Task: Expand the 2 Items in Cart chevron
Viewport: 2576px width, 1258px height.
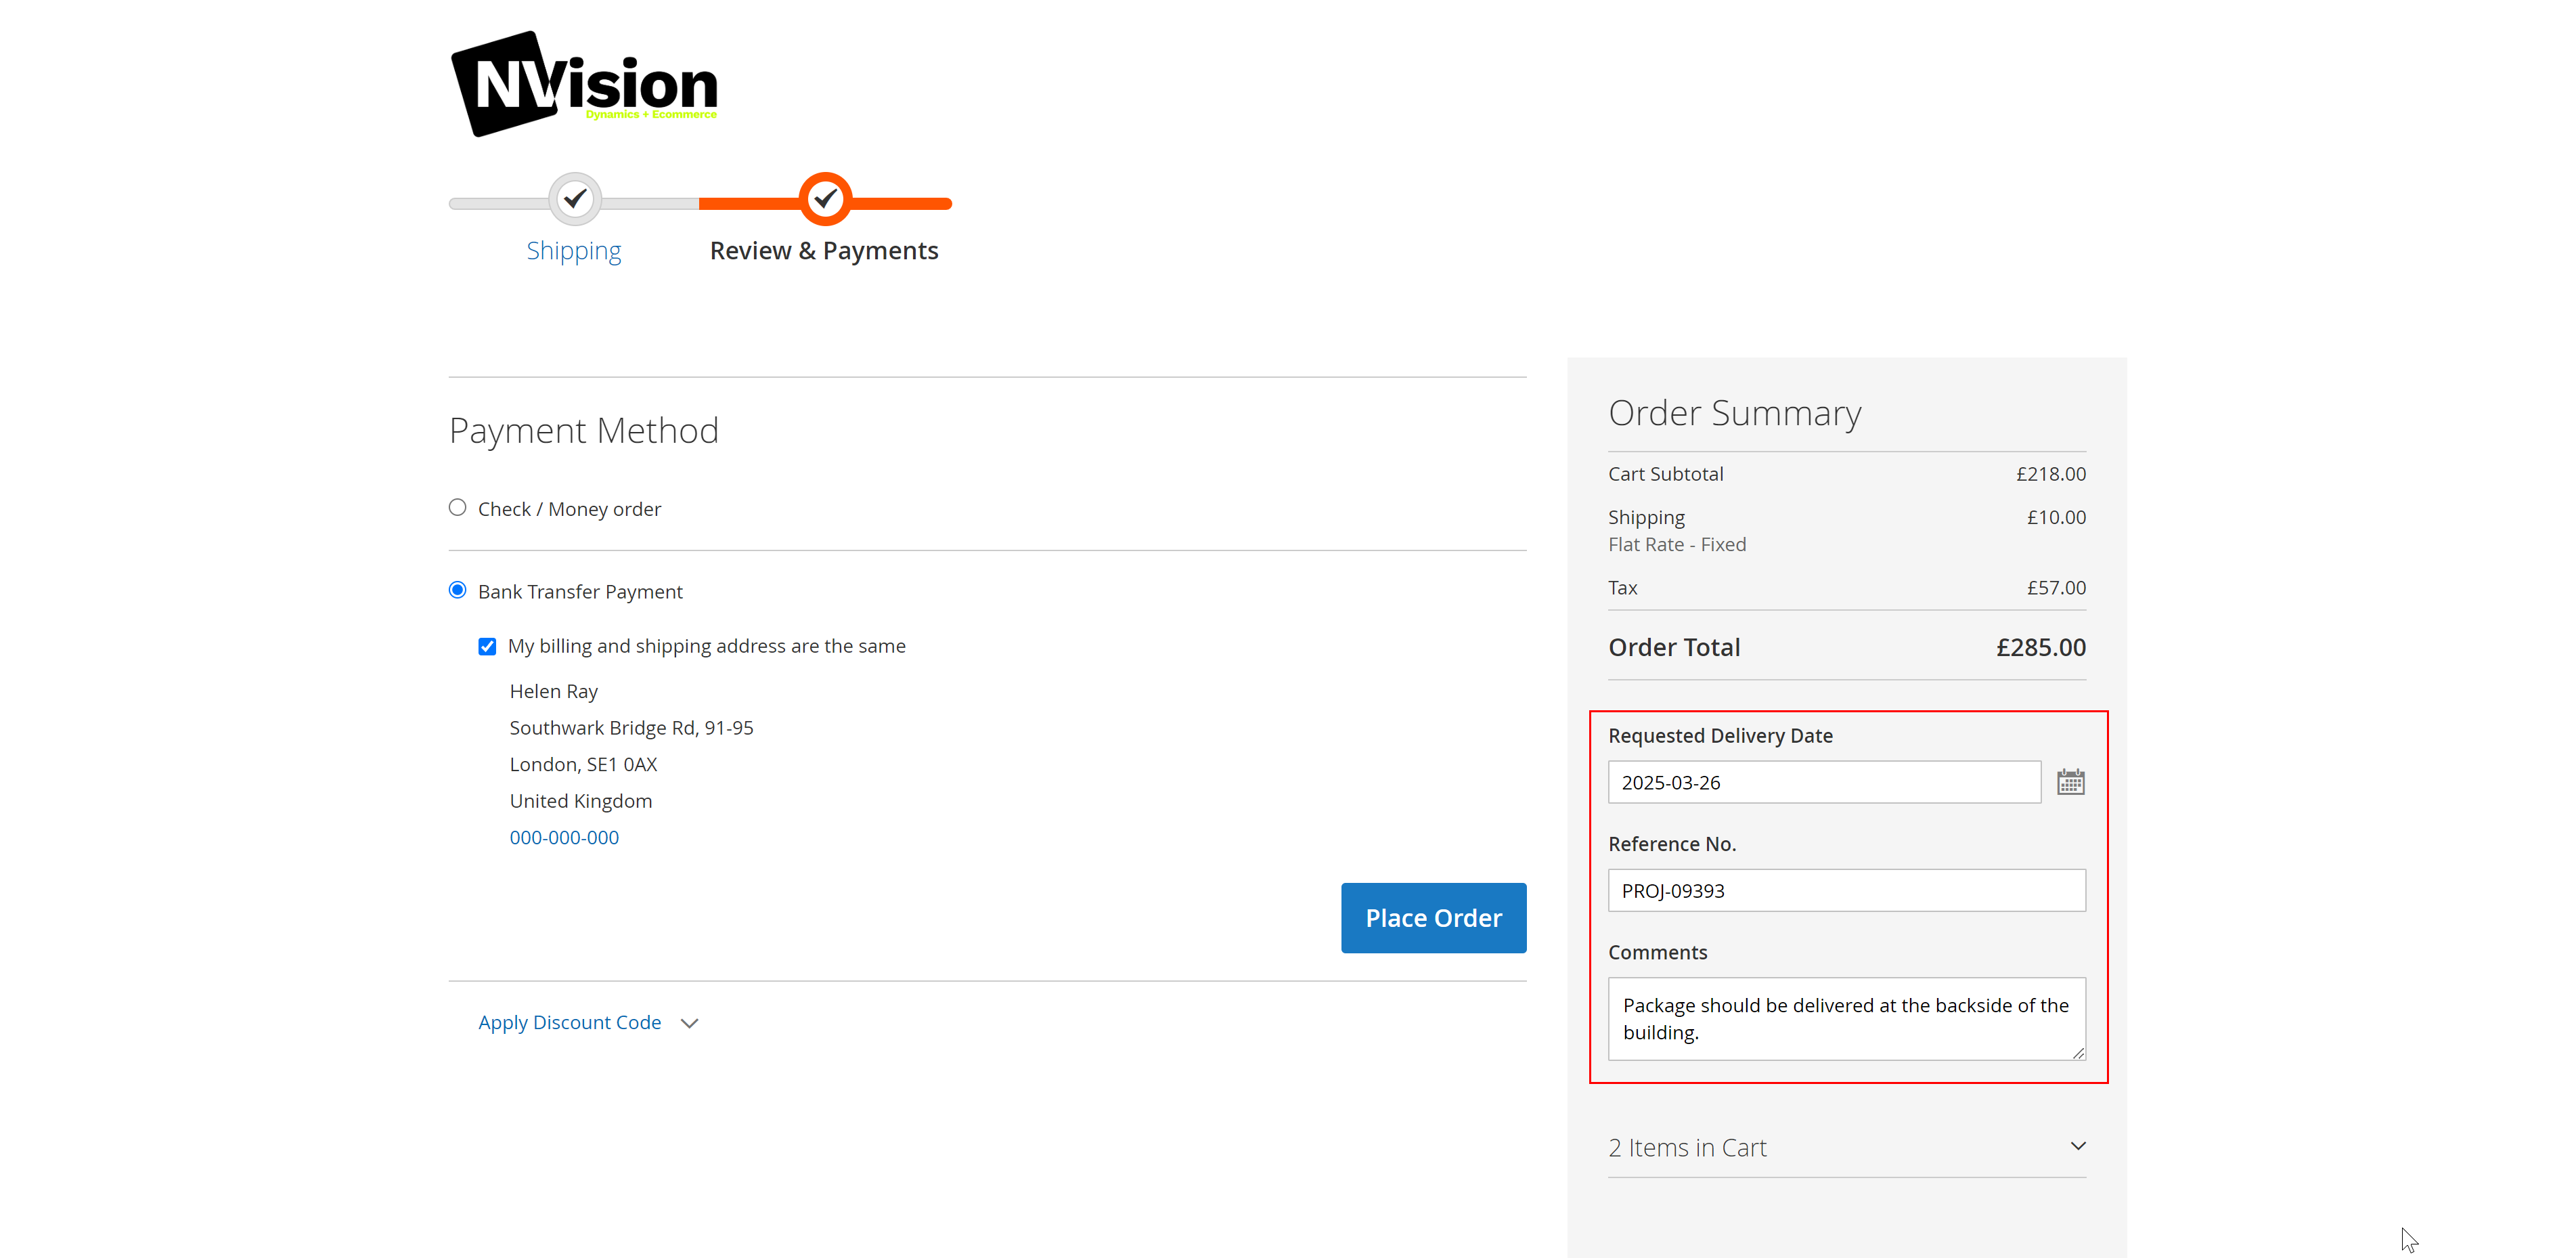Action: 2078,1146
